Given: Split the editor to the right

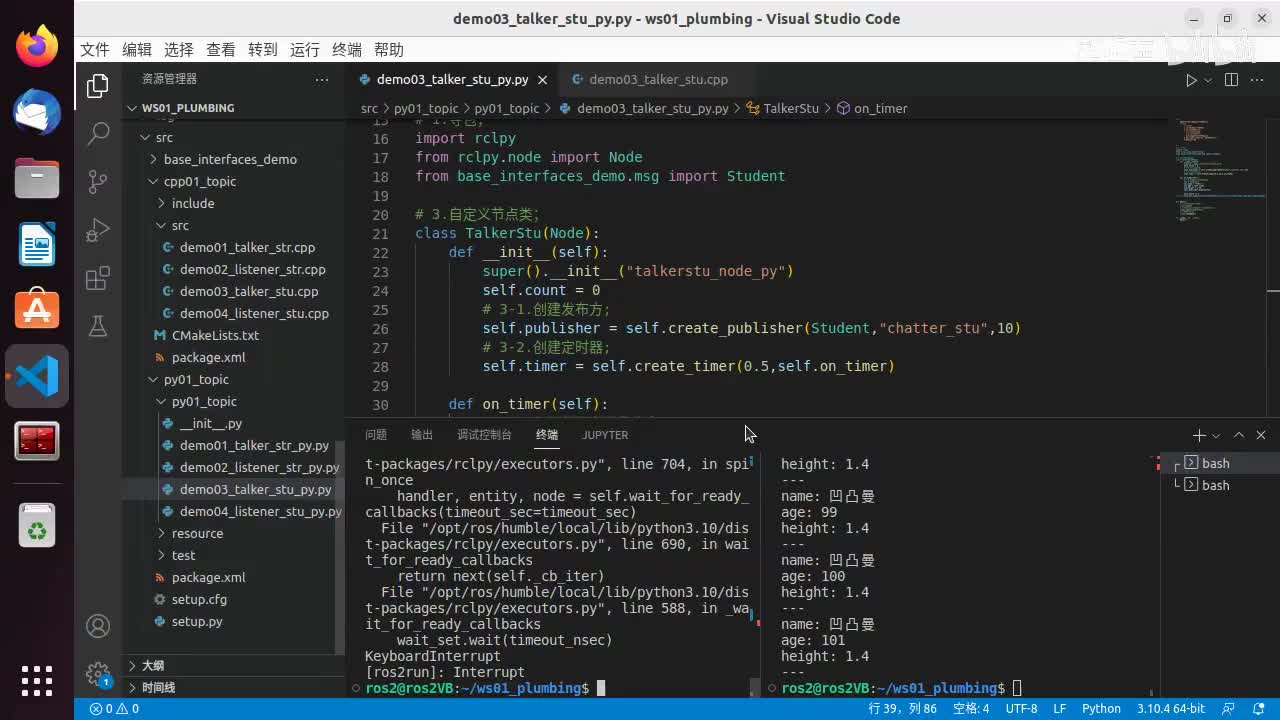Looking at the screenshot, I should [1231, 80].
